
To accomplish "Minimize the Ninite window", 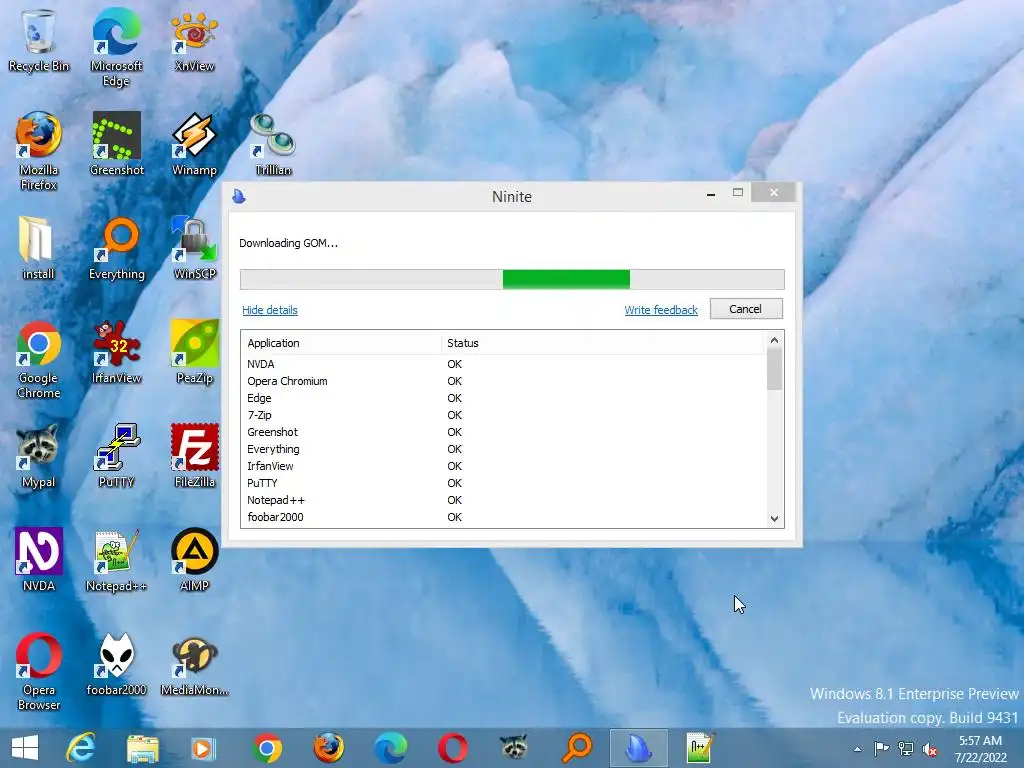I will pos(711,193).
